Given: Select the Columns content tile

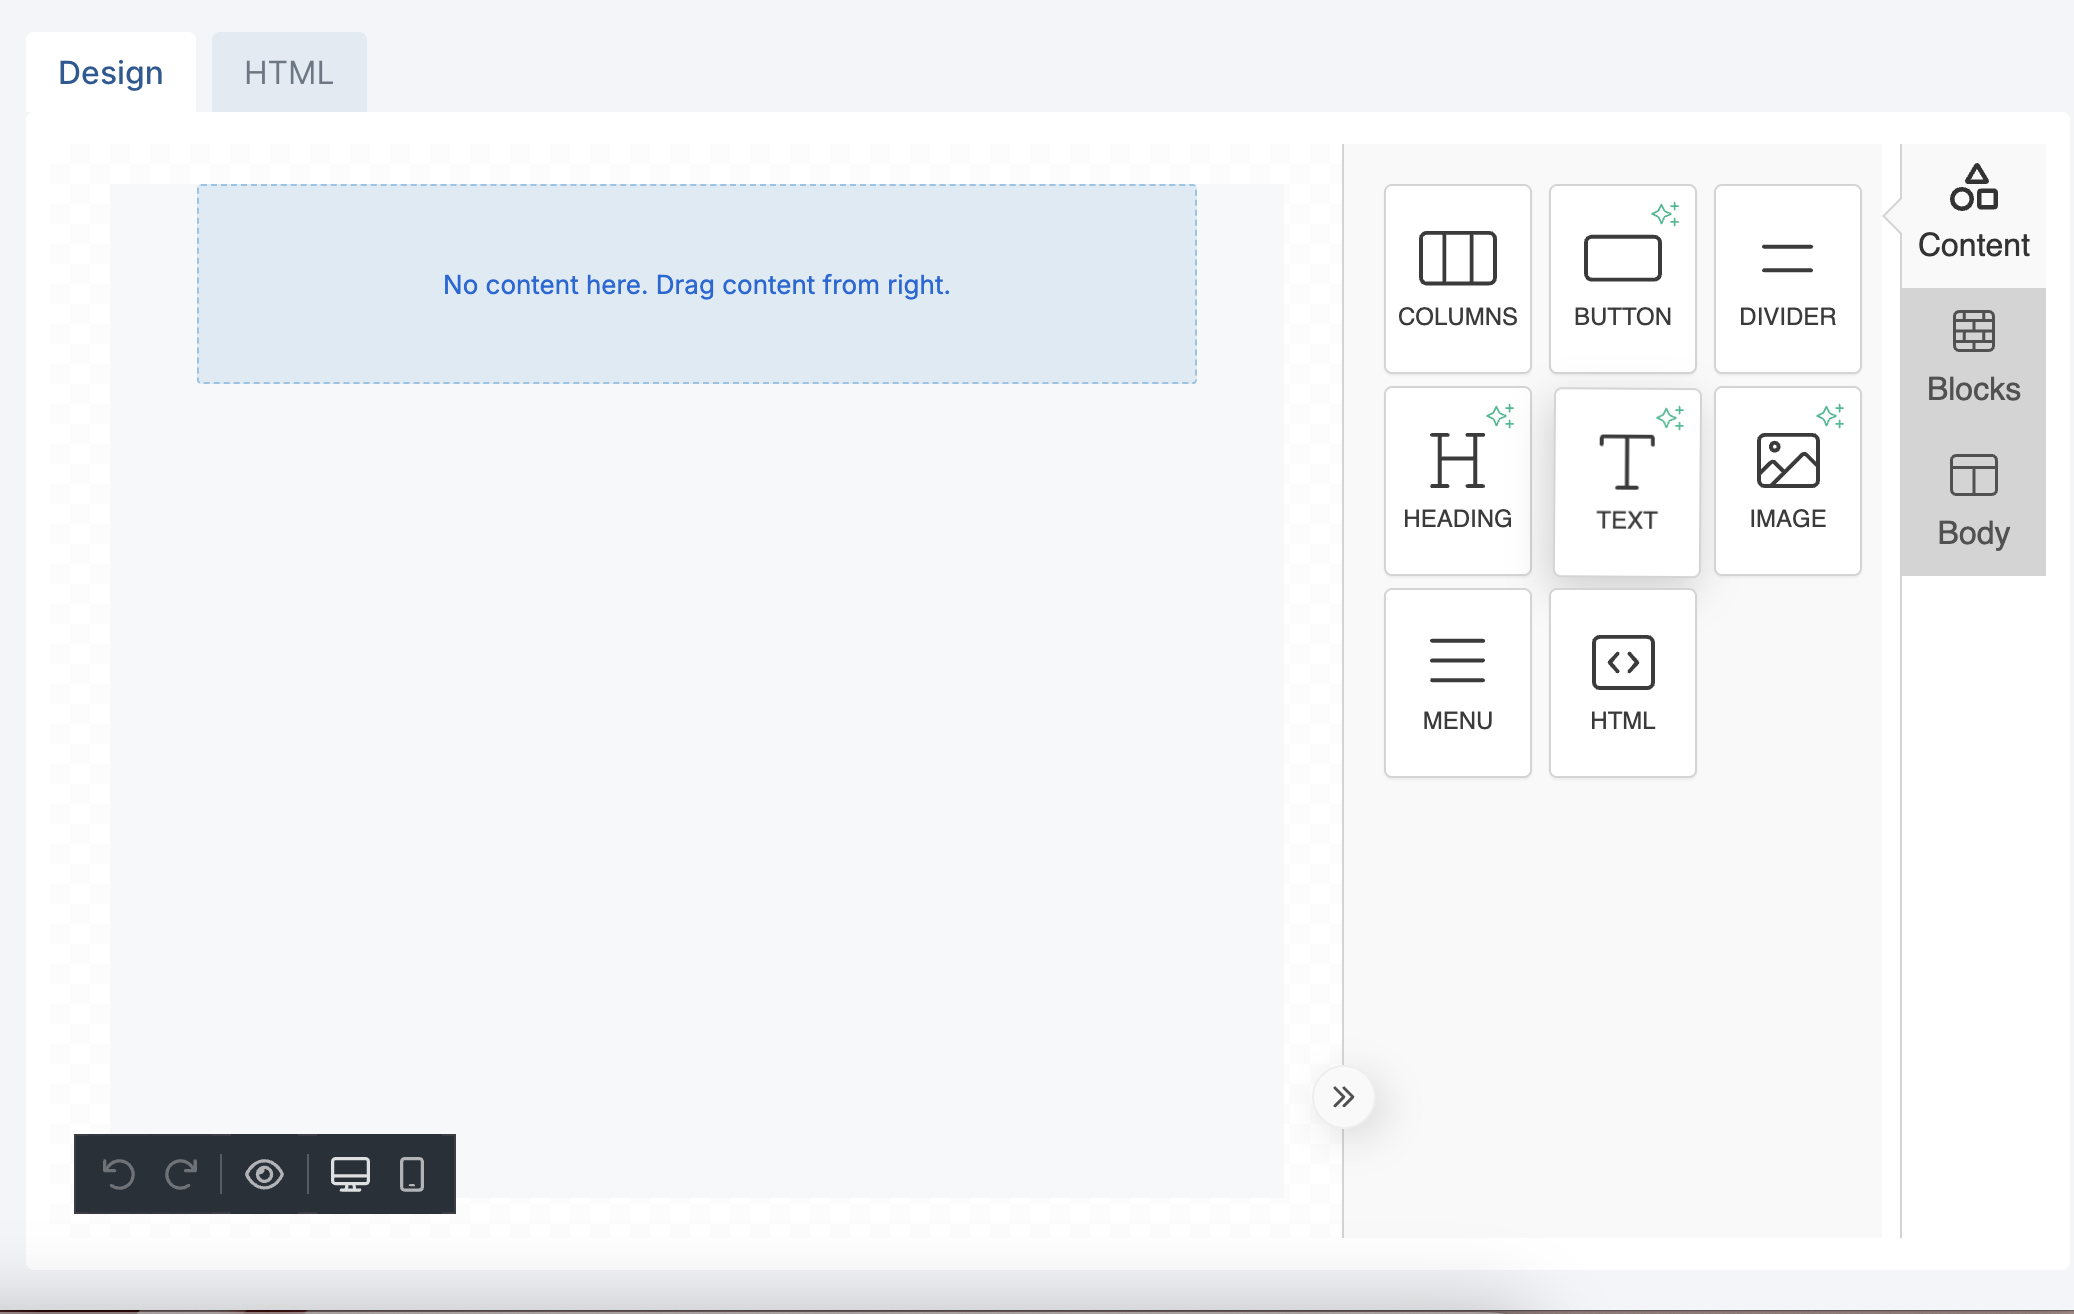Looking at the screenshot, I should 1457,278.
